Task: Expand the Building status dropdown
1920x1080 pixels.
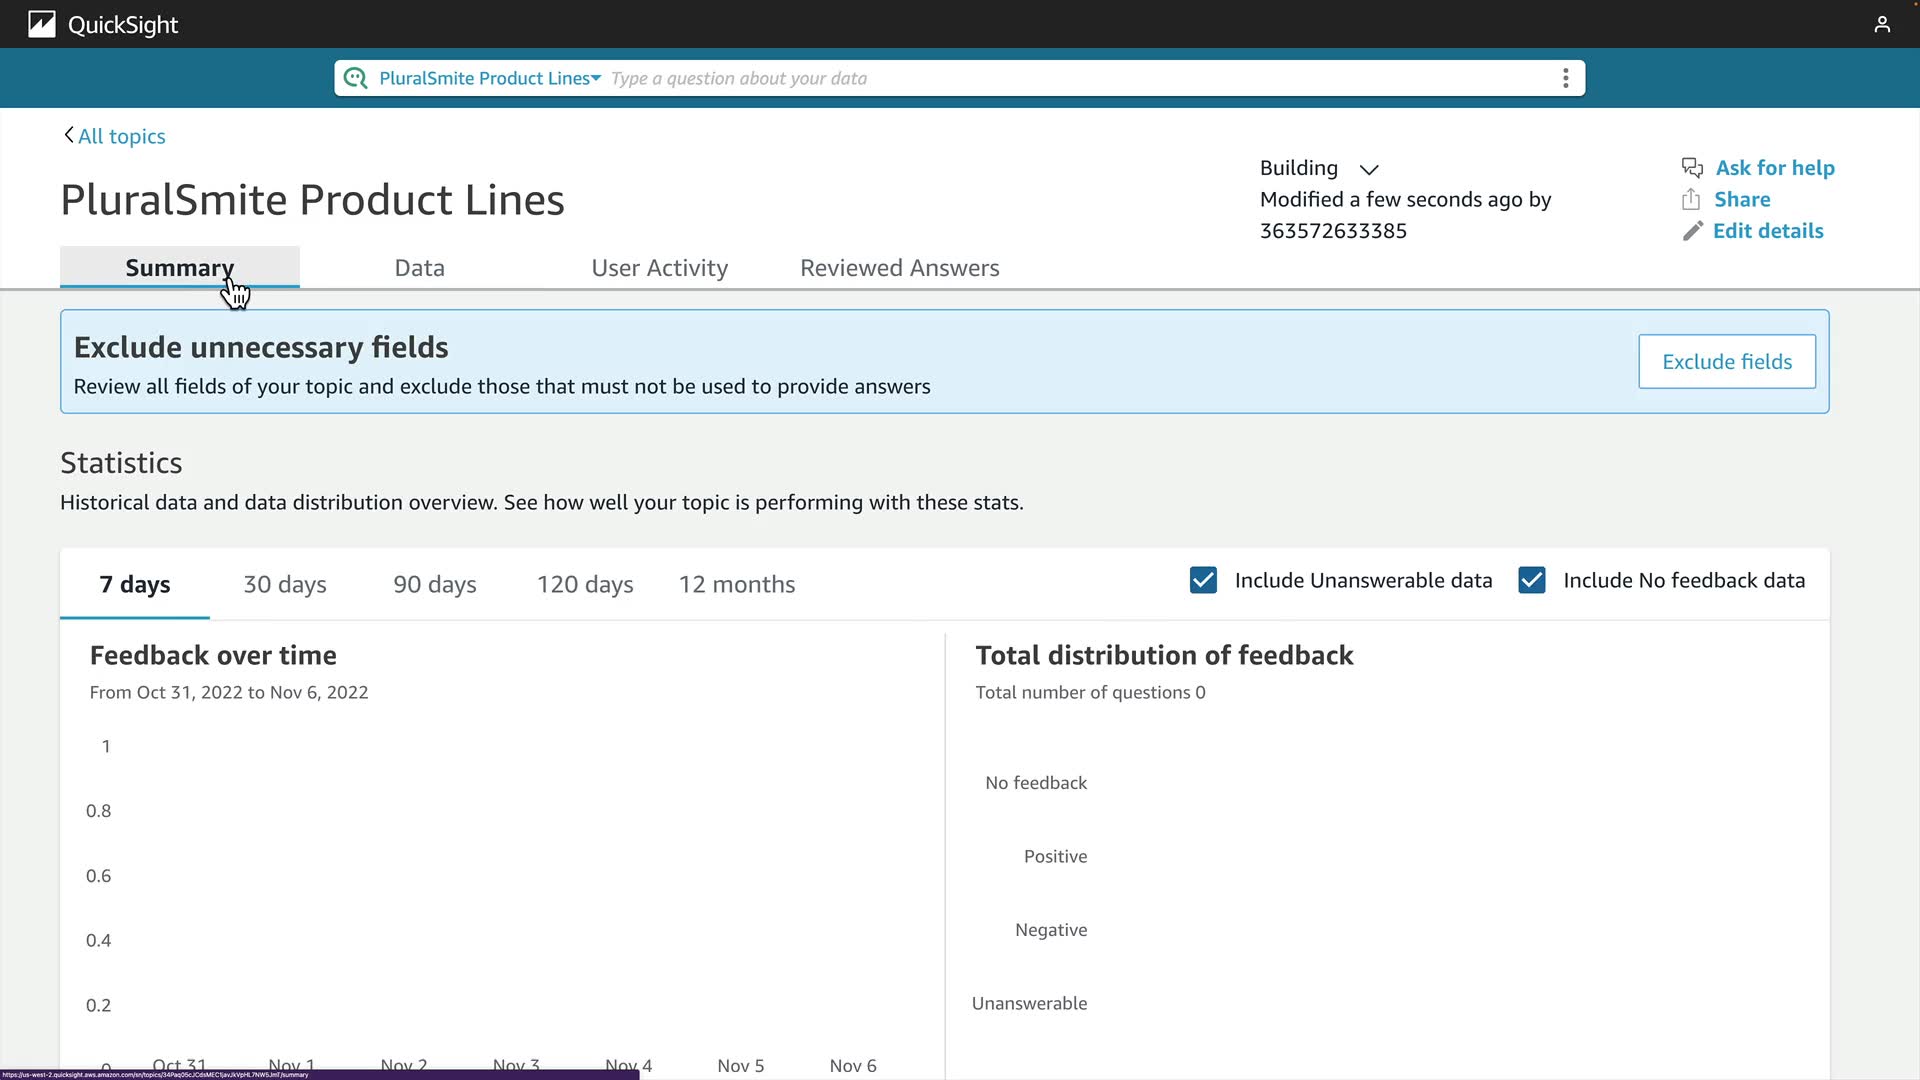Action: [x=1369, y=169]
